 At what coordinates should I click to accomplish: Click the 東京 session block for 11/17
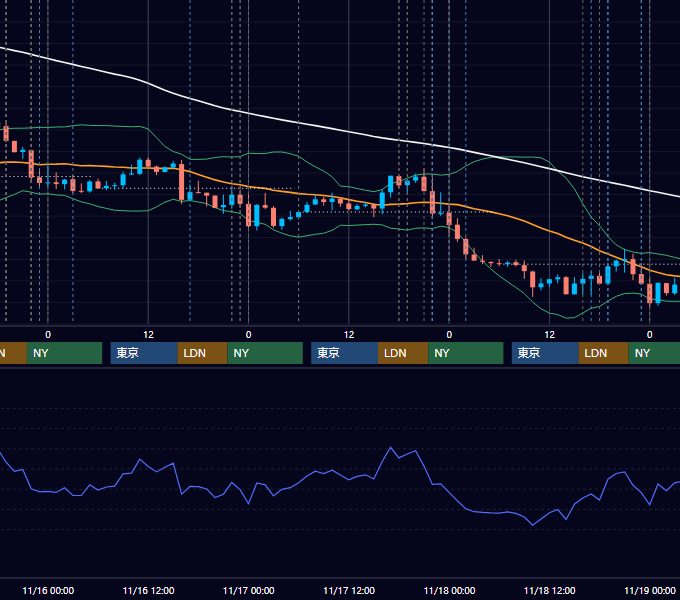click(344, 353)
